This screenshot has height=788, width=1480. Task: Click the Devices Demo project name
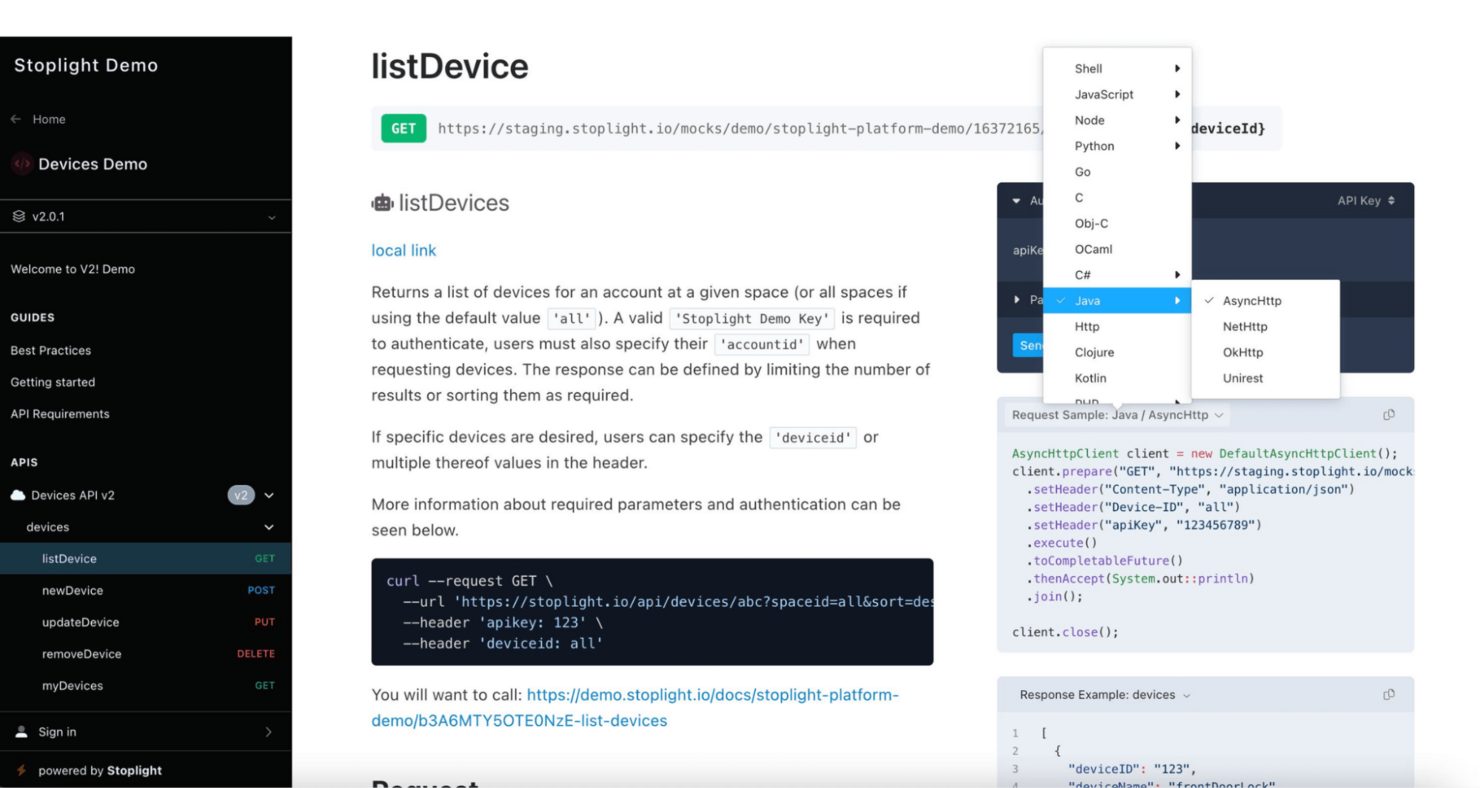click(93, 164)
